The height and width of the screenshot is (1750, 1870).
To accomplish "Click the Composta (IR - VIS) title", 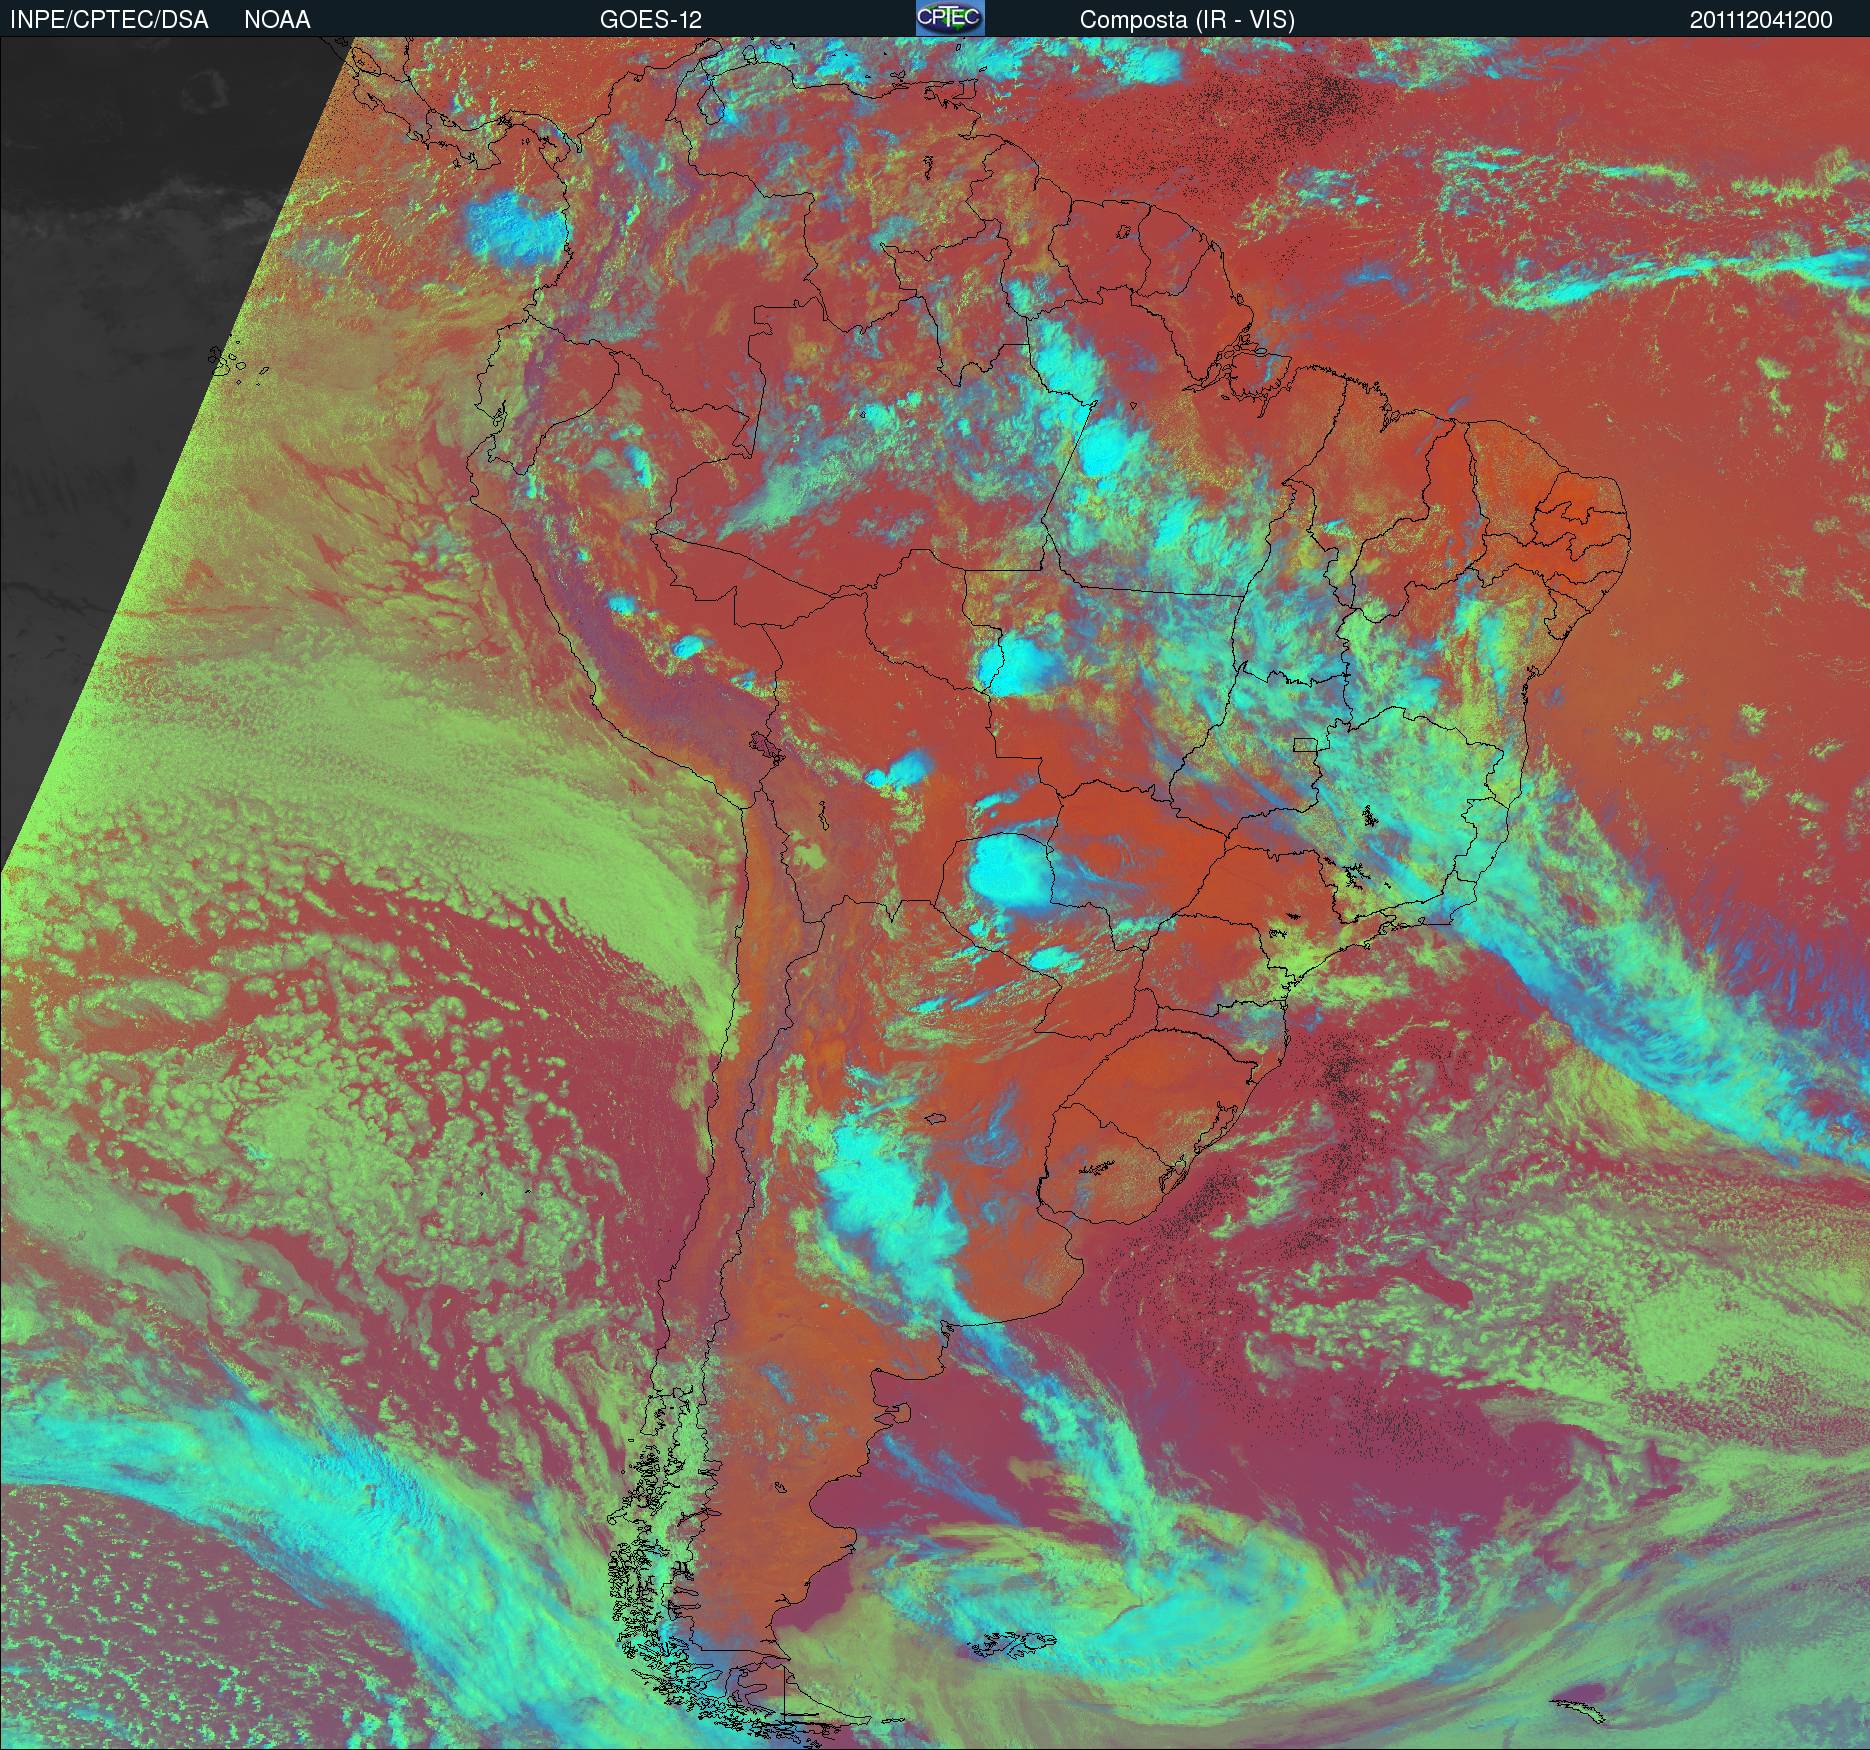I will [1187, 20].
